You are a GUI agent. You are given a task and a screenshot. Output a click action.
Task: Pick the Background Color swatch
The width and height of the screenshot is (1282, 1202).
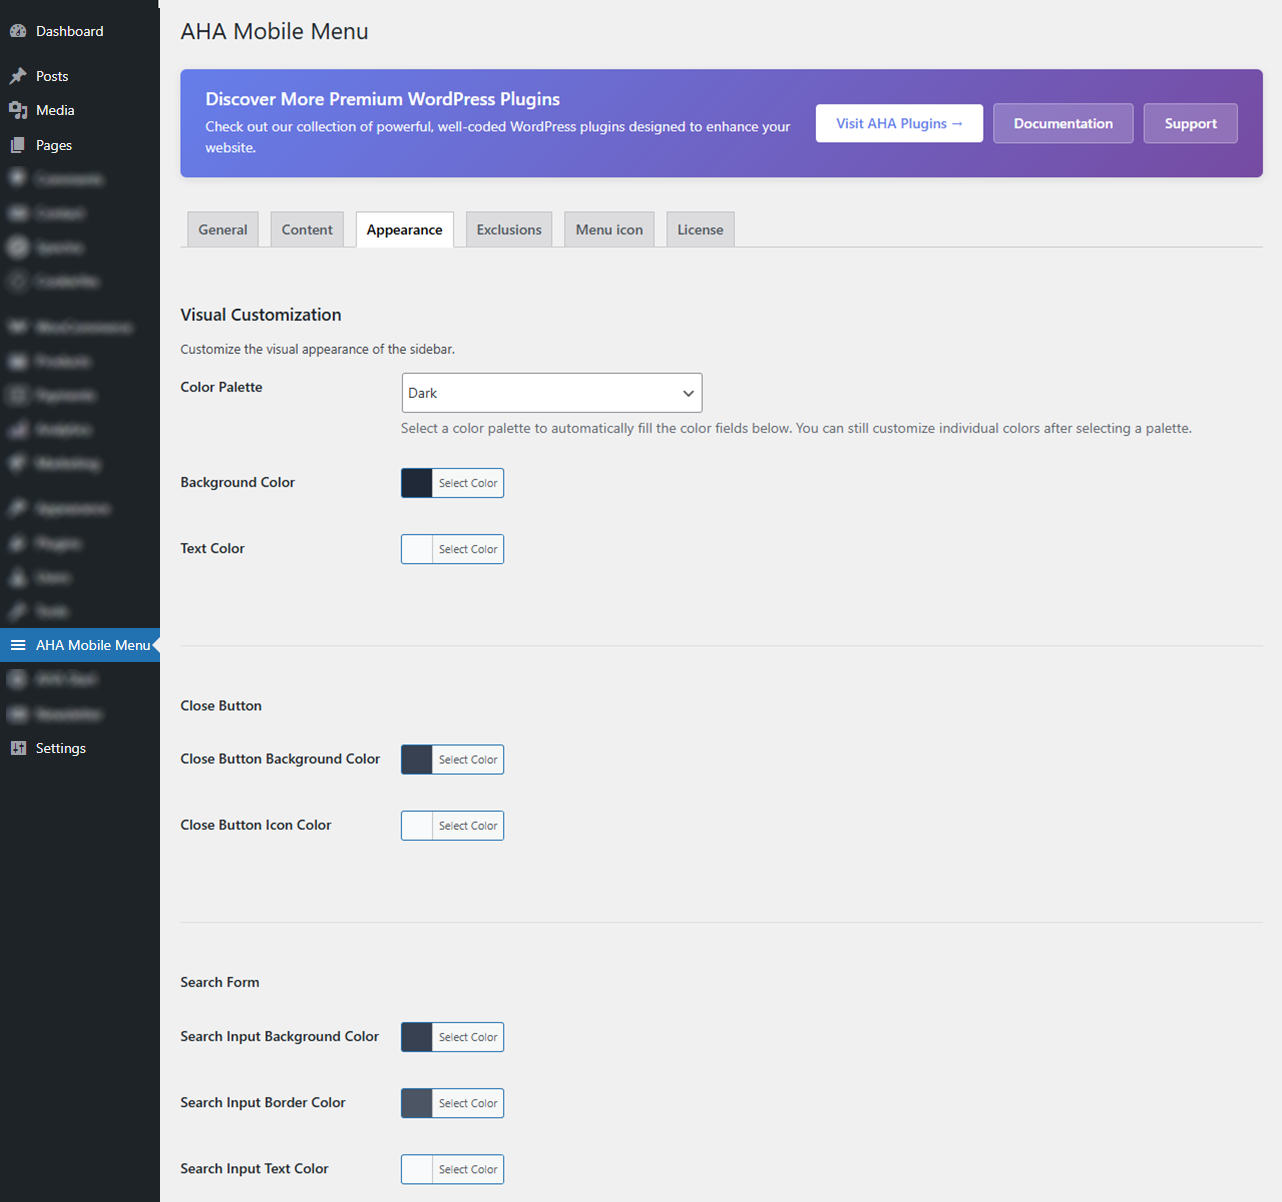point(417,483)
